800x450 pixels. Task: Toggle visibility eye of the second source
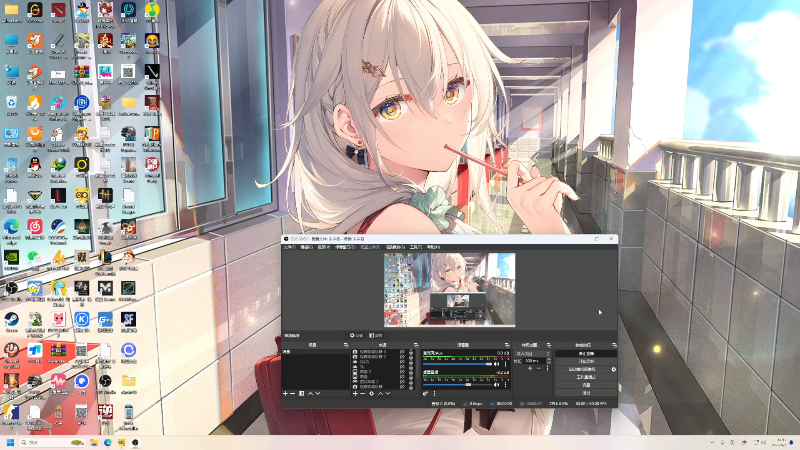coord(402,357)
